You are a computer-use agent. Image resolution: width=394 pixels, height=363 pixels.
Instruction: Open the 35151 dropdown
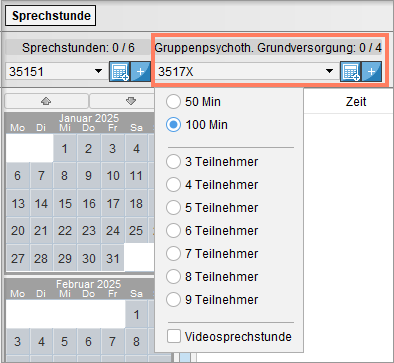[x=55, y=71]
